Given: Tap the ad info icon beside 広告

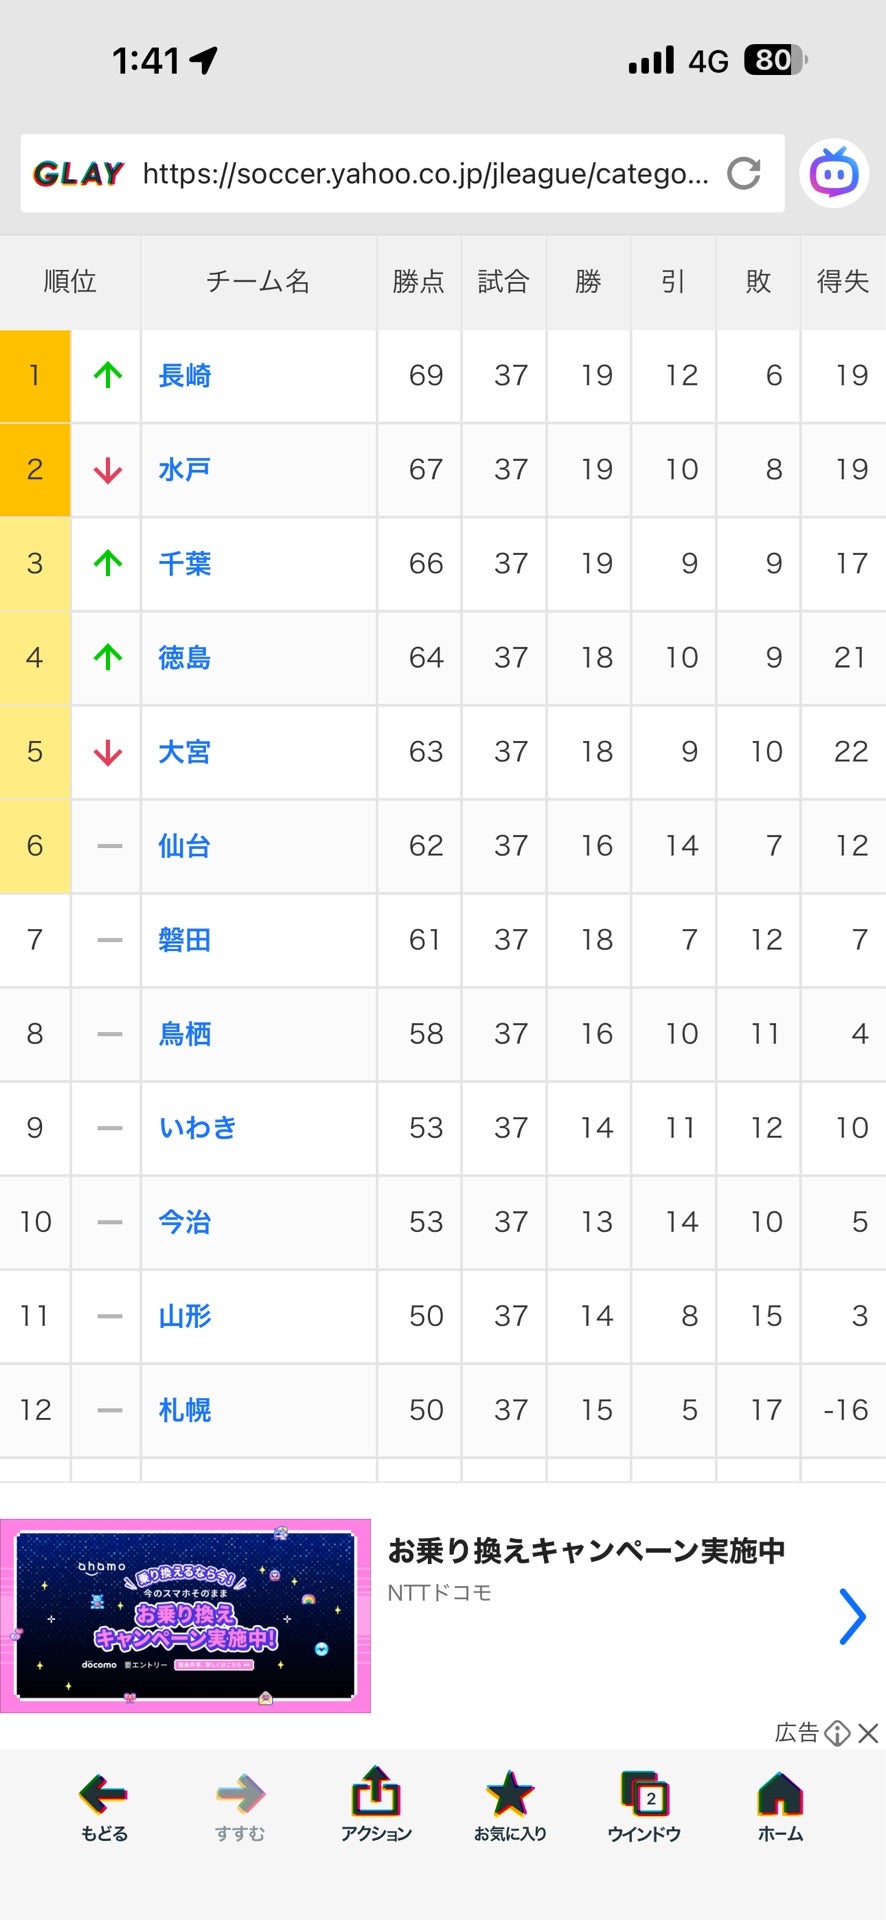Looking at the screenshot, I should coord(837,1733).
